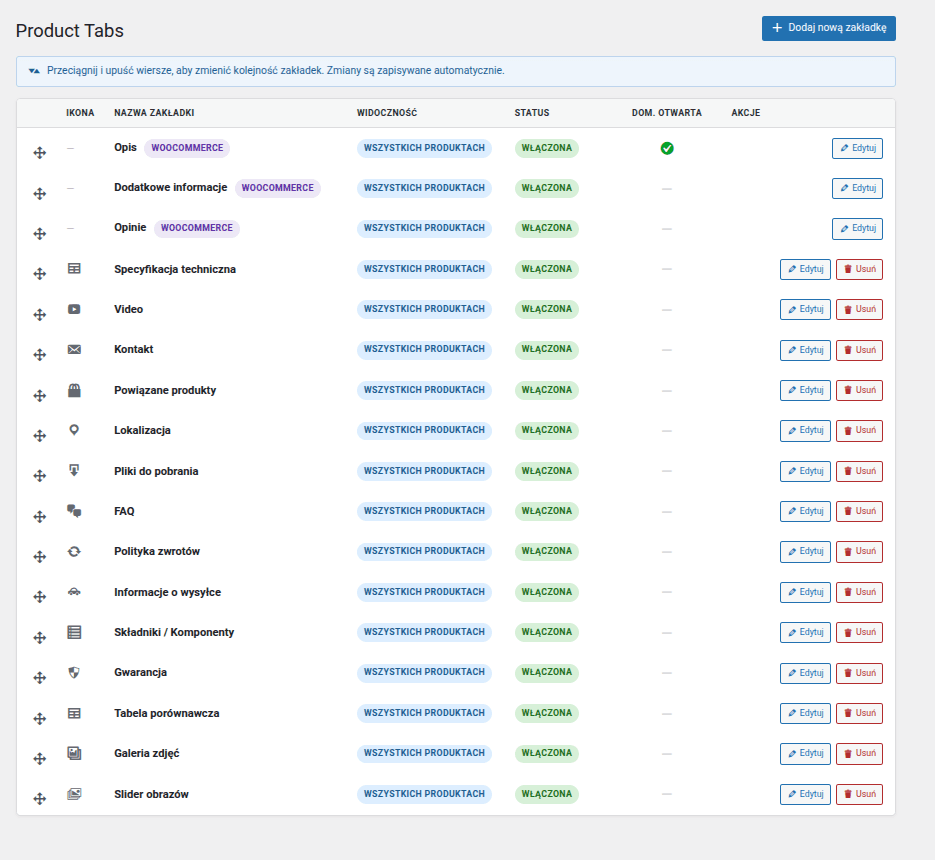Delete the Specyfikacja techniczna tab
Viewport: 935px width, 860px height.
click(x=859, y=269)
